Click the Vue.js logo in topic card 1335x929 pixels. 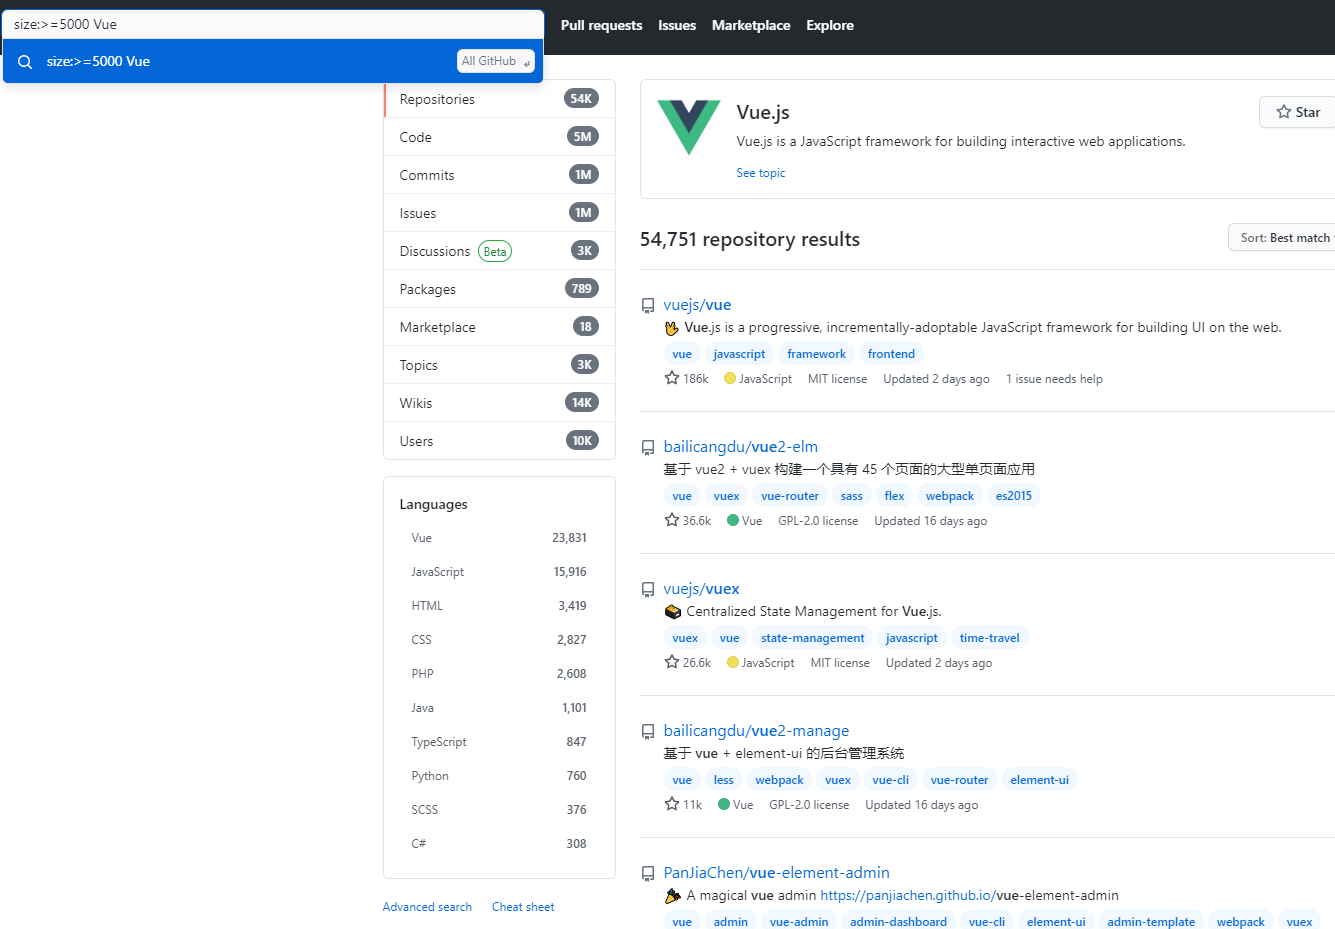pyautogui.click(x=689, y=127)
